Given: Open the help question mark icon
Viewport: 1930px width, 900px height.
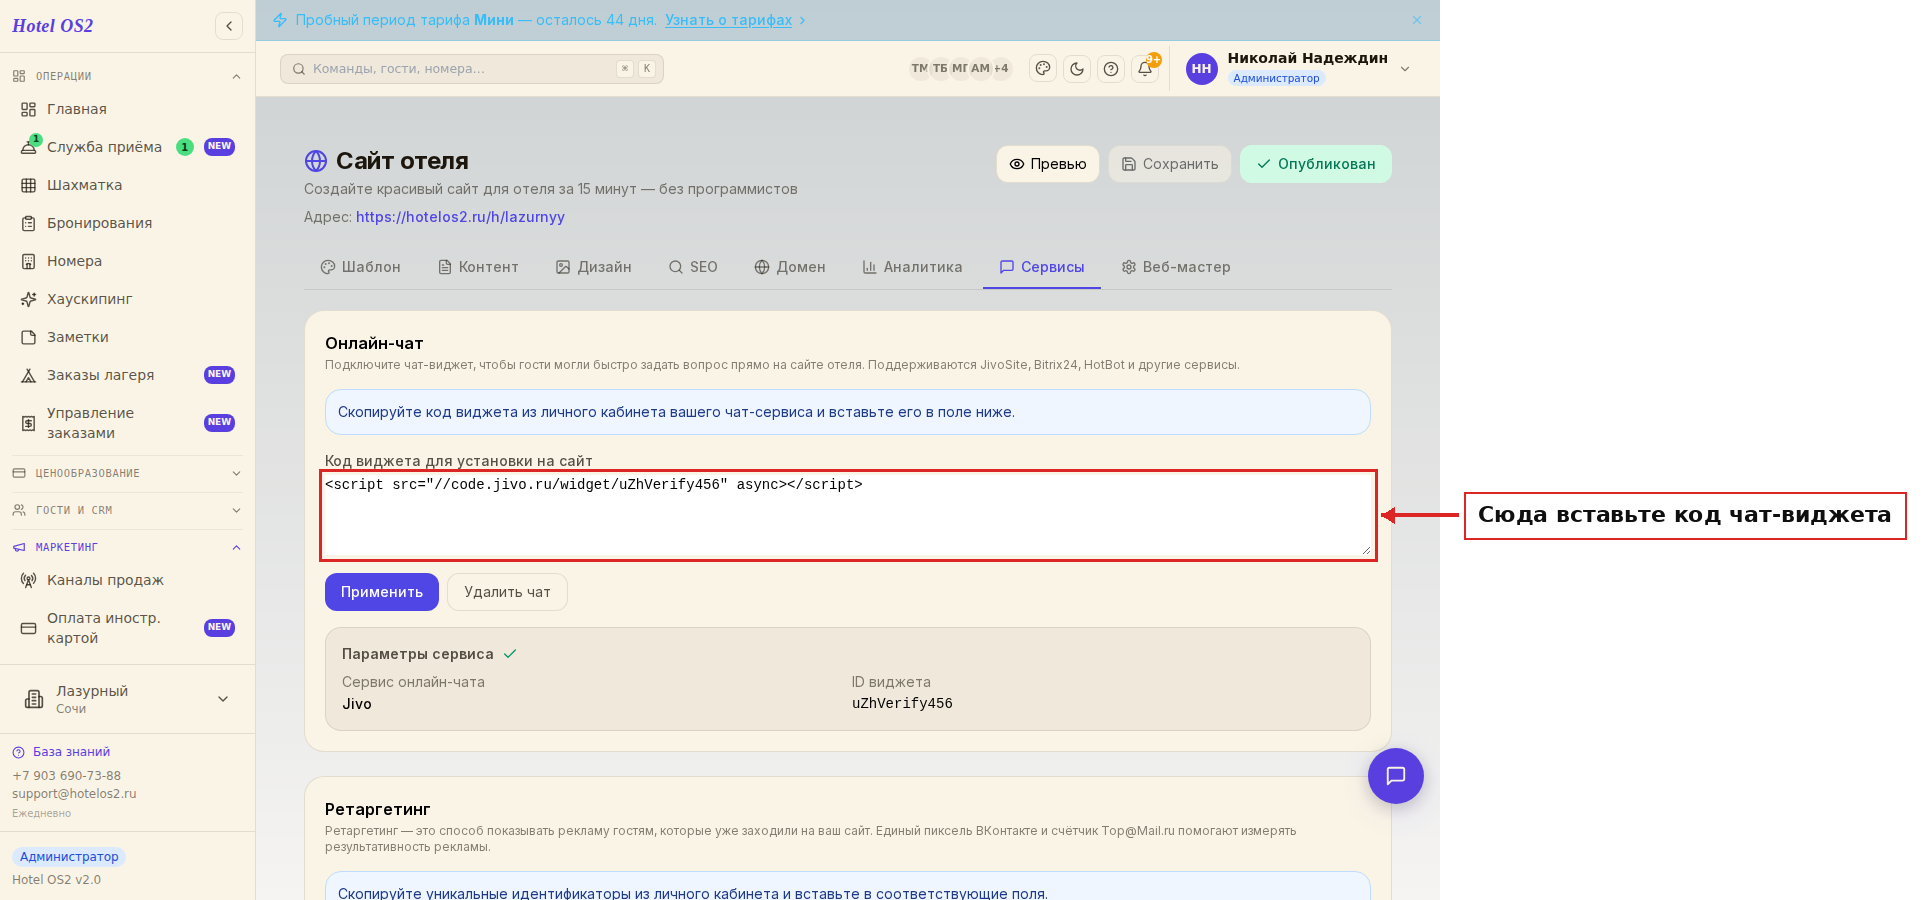Looking at the screenshot, I should pos(1111,69).
